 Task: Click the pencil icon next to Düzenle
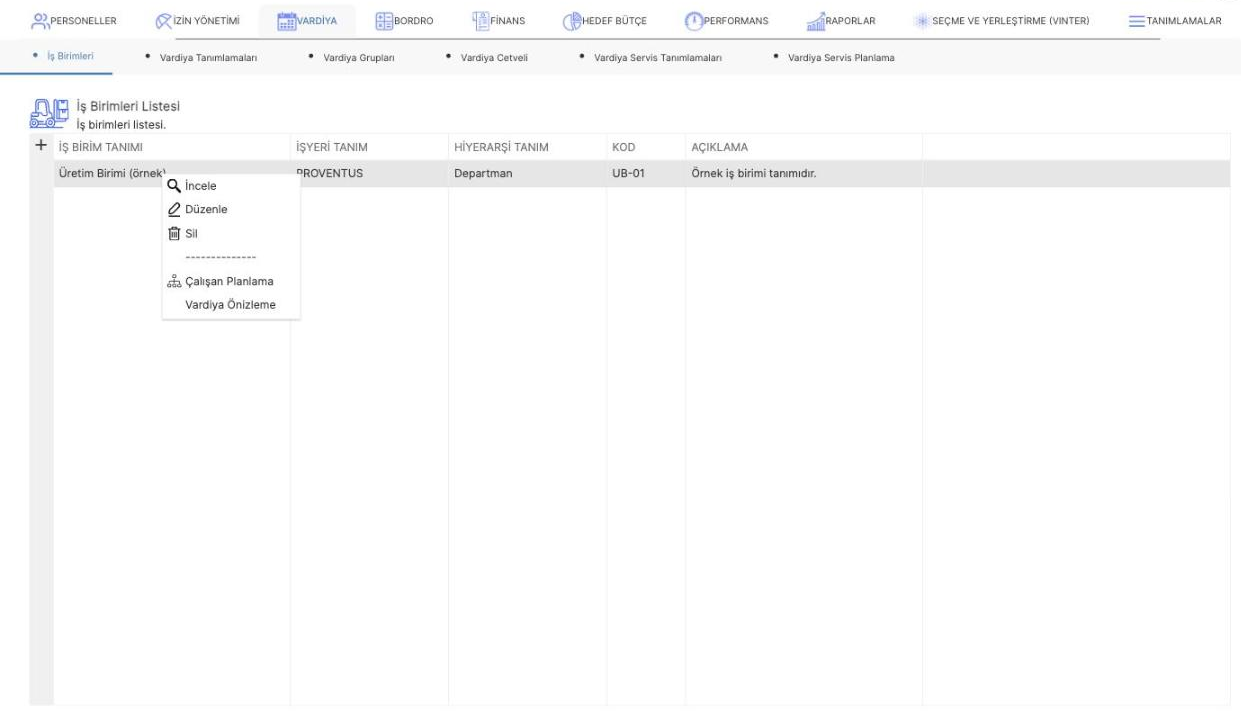point(174,209)
